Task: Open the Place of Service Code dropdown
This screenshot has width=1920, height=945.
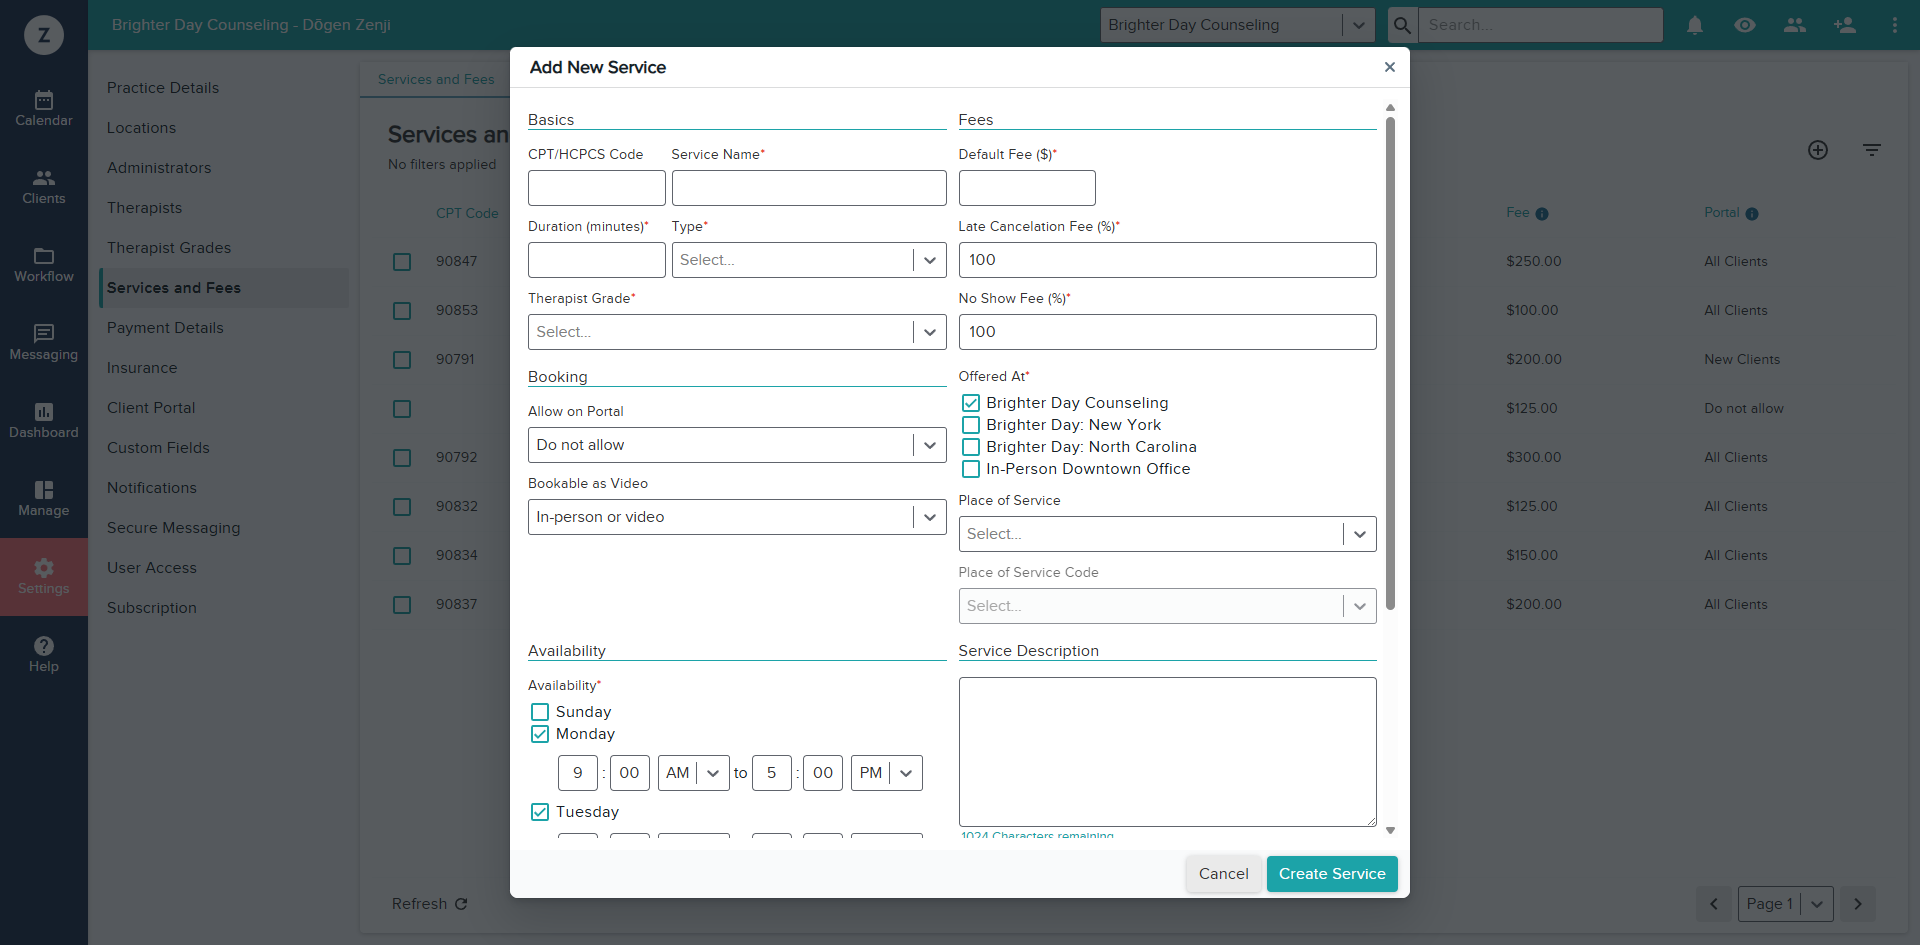Action: [1167, 606]
